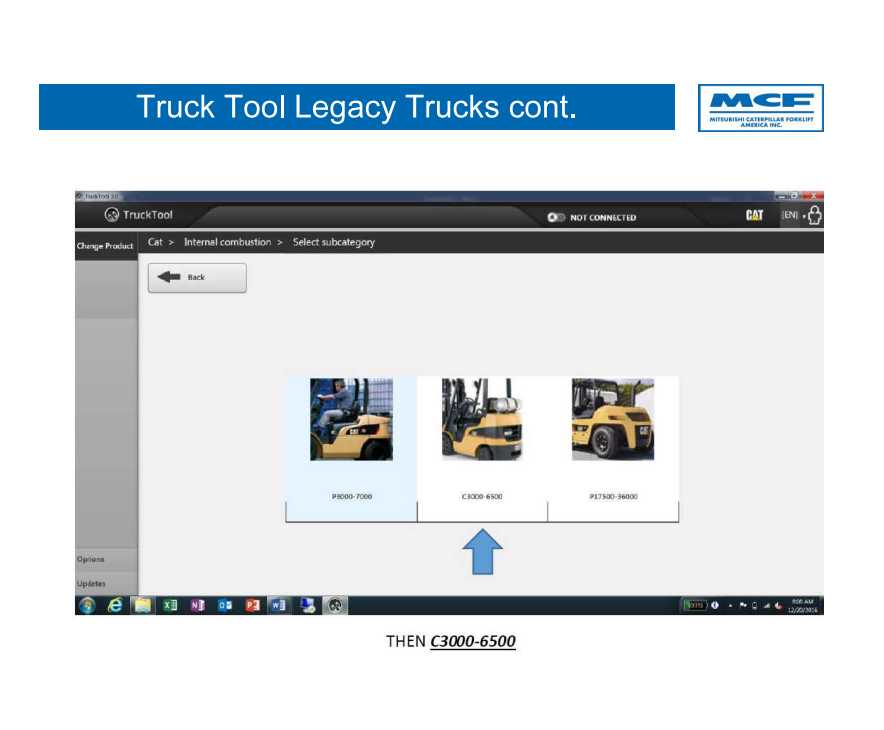This screenshot has width=884, height=730.
Task: Open PowerPoint from the taskbar
Action: (253, 605)
